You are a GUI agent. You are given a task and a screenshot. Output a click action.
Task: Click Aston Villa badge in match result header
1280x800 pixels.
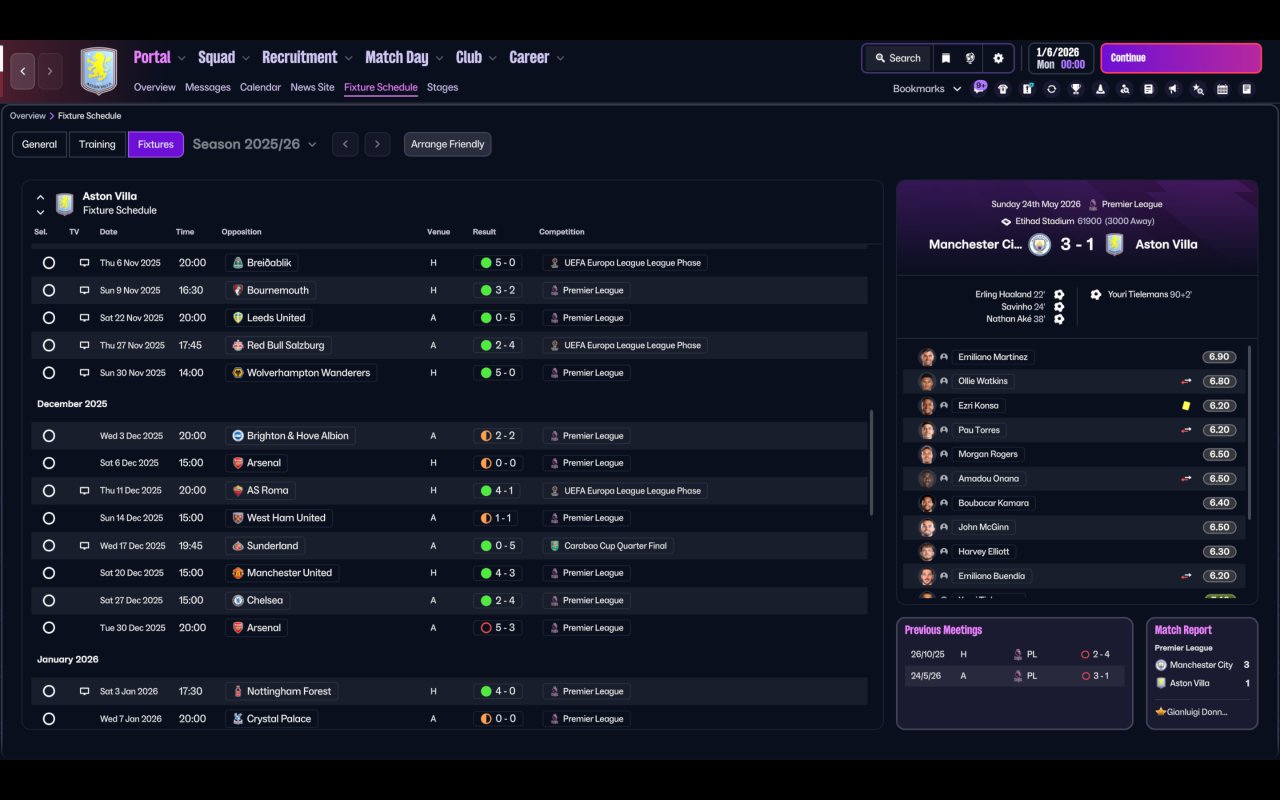click(1114, 244)
